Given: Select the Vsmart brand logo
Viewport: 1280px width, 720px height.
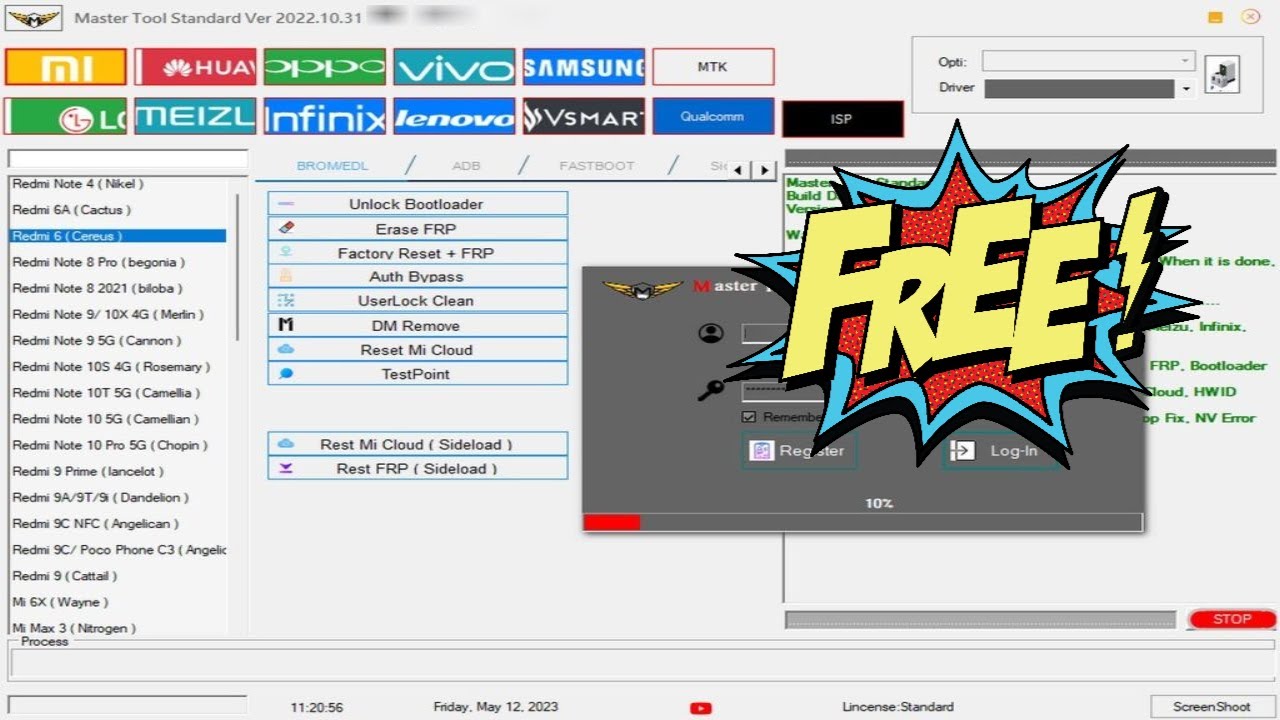Looking at the screenshot, I should point(584,116).
